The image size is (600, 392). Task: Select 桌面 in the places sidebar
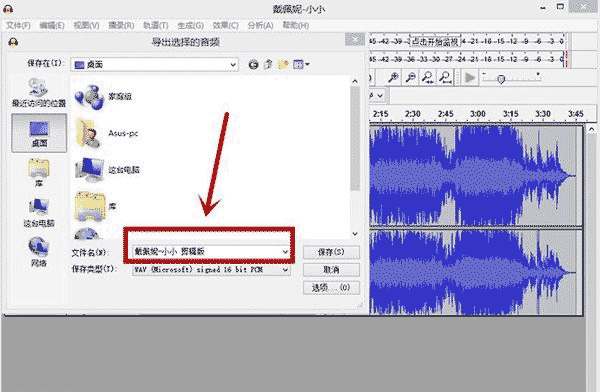click(39, 133)
